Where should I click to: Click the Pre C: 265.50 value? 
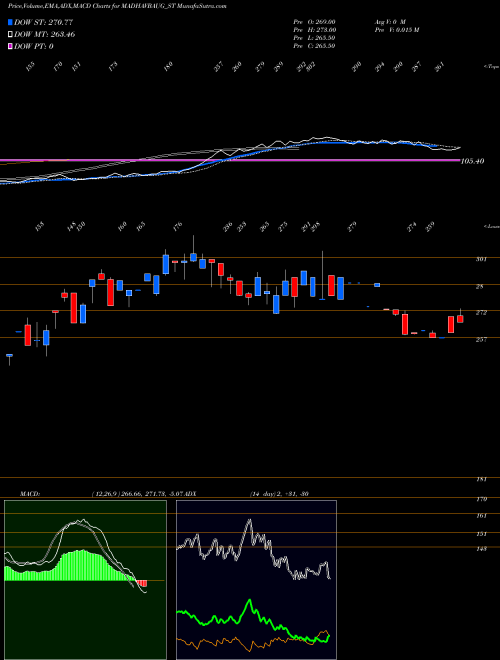[314, 46]
